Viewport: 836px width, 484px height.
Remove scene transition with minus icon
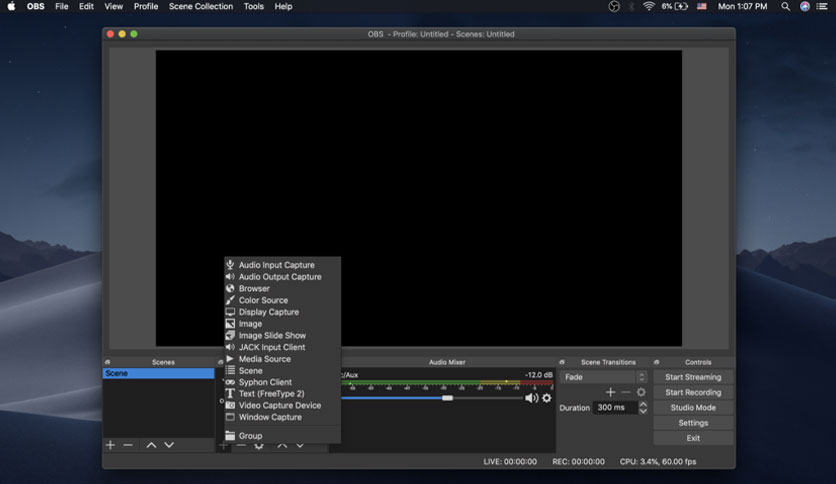tap(626, 392)
